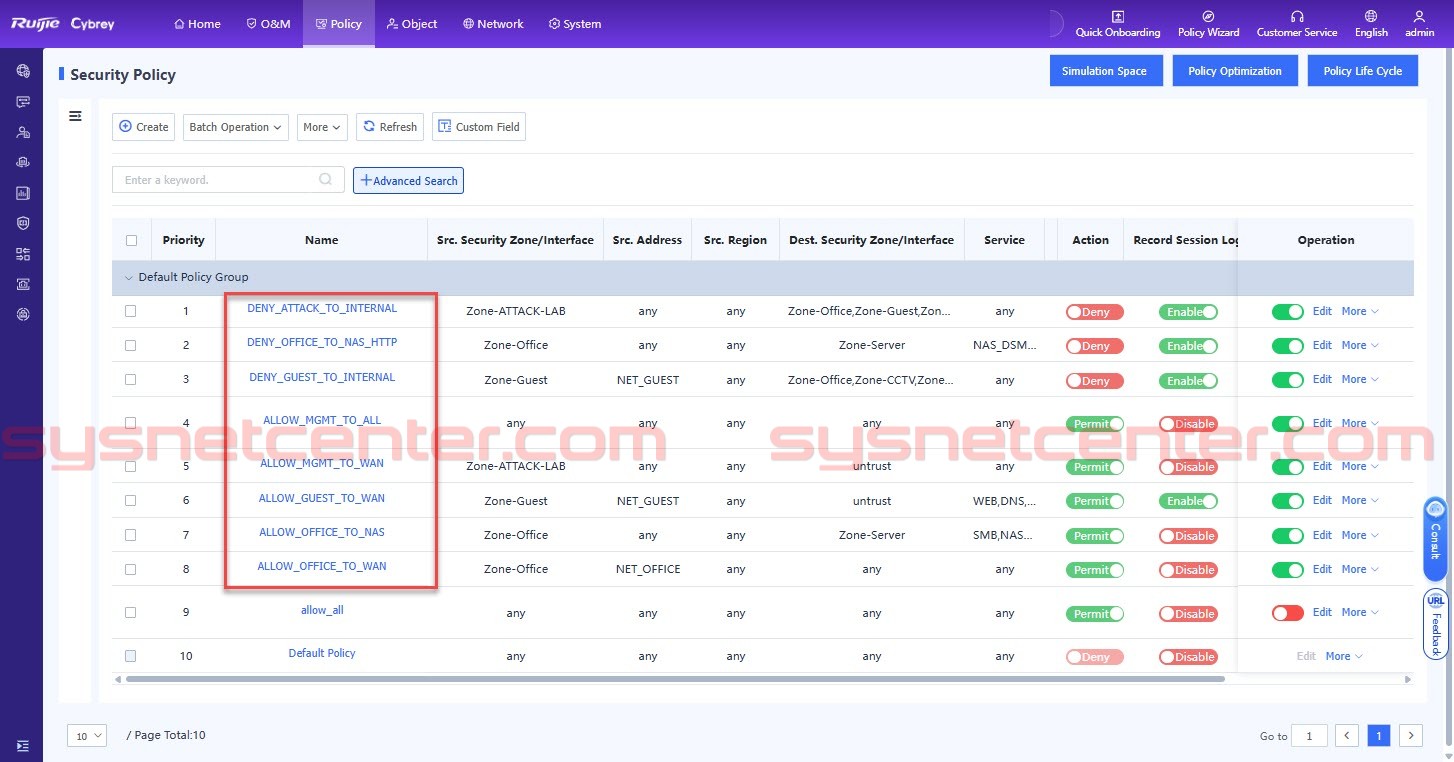Click the grid-list icon in left sidebar

(23, 254)
